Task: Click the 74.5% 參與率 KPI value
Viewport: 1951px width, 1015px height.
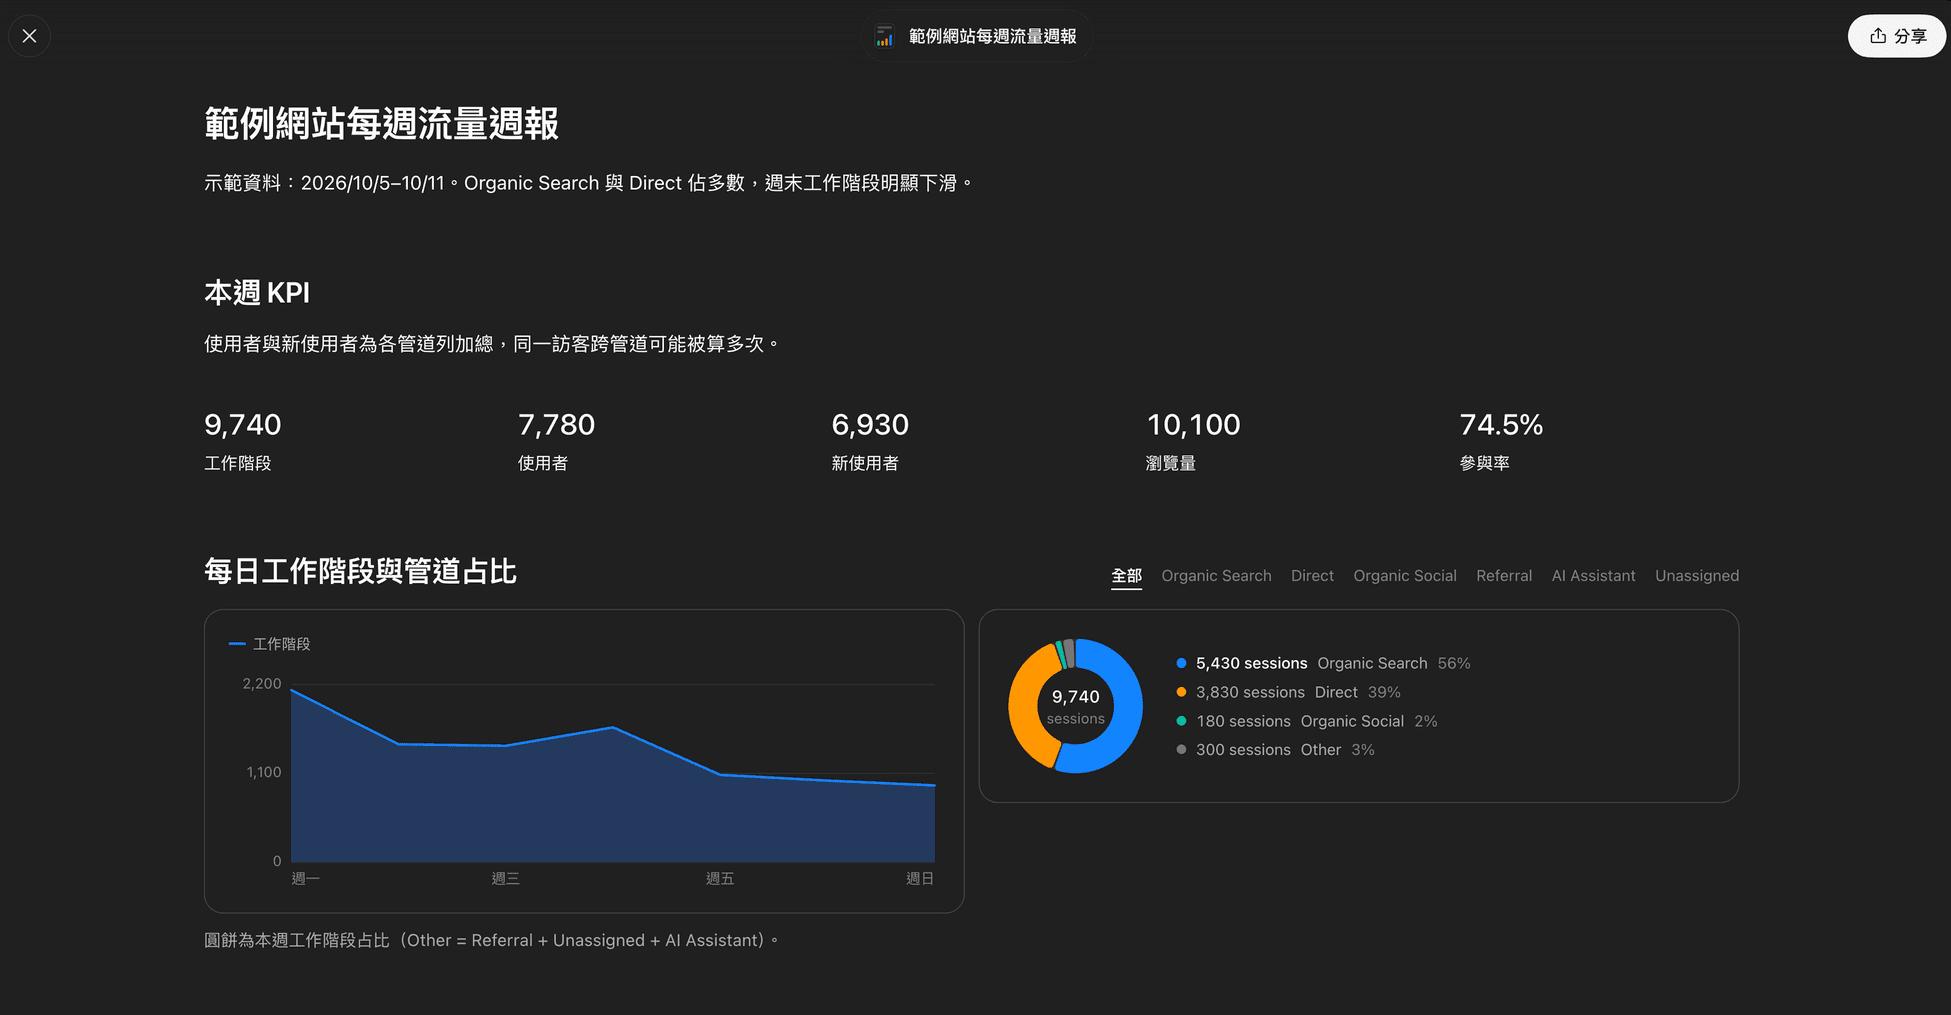Action: [x=1501, y=425]
